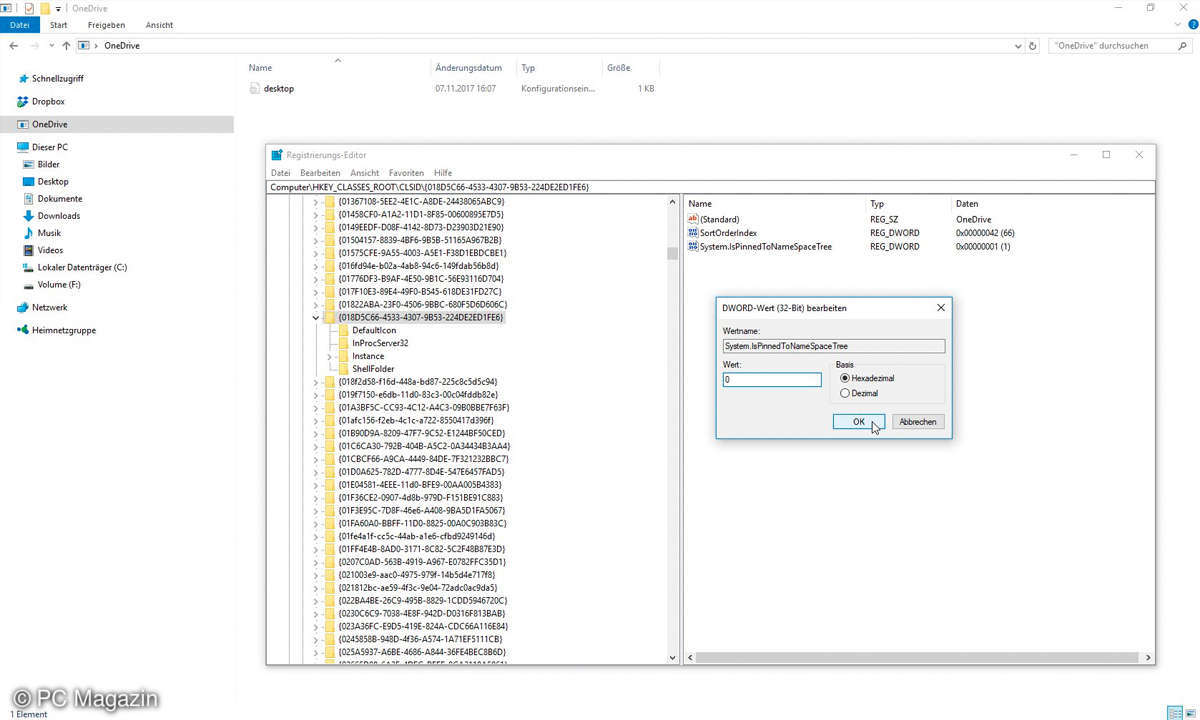1200x720 pixels.
Task: Click the Lokaler Datenträger (C:) drive icon
Action: [x=29, y=267]
